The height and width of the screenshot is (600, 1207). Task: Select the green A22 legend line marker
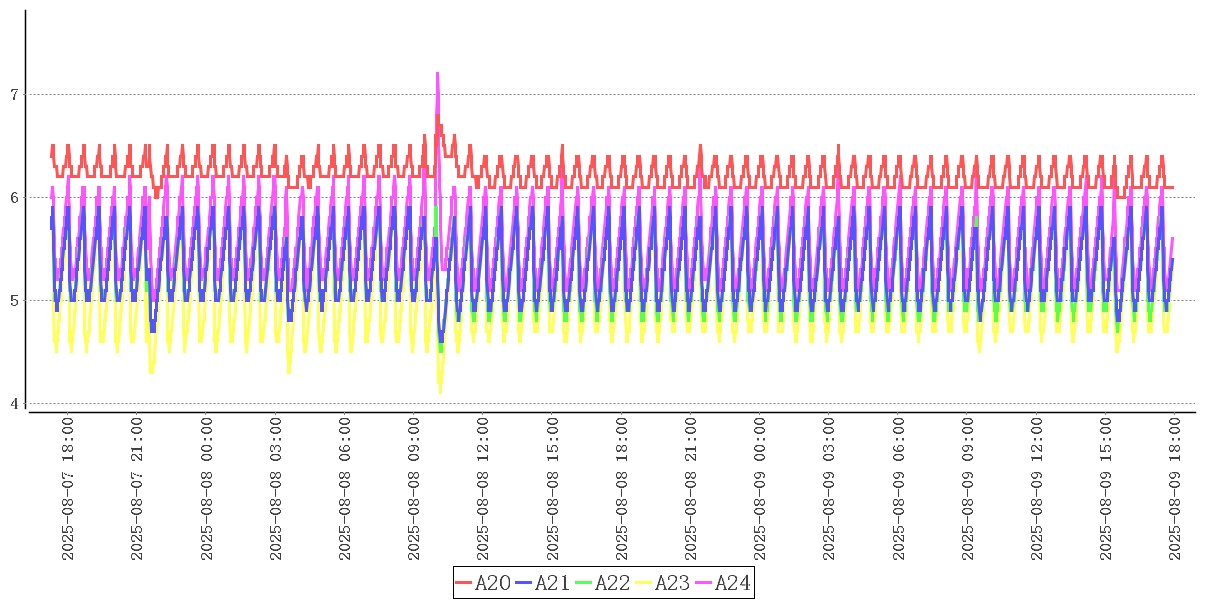click(x=583, y=583)
